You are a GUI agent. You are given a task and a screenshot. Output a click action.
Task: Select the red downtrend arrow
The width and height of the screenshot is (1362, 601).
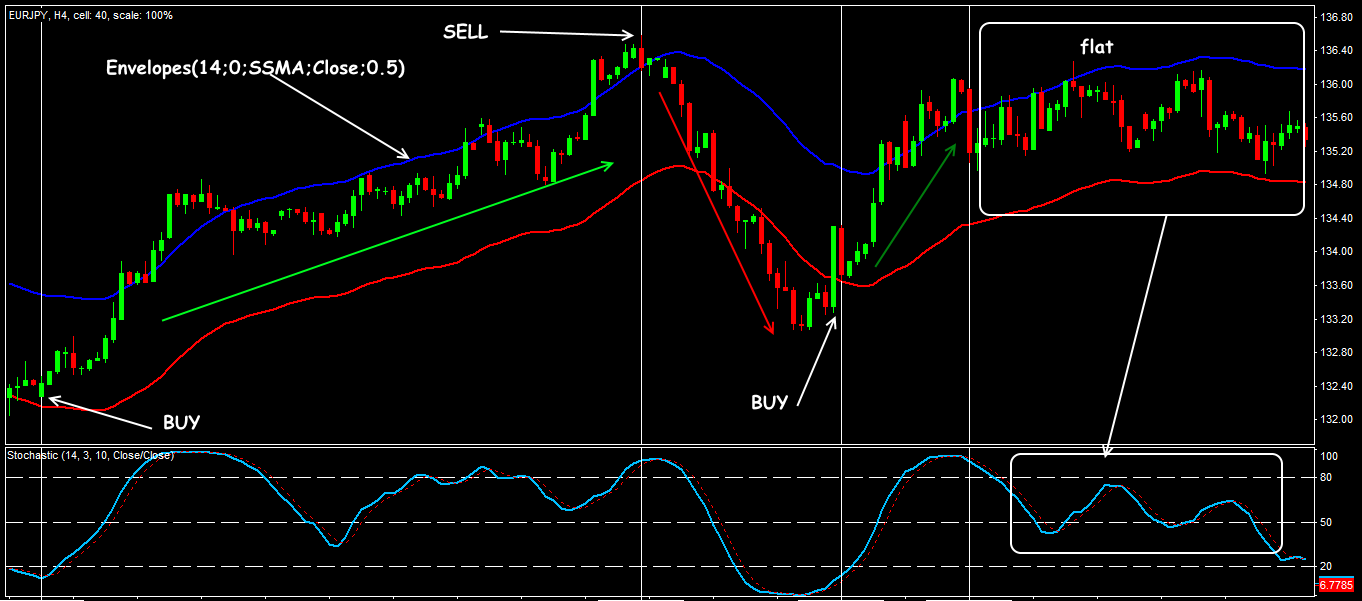[x=715, y=212]
